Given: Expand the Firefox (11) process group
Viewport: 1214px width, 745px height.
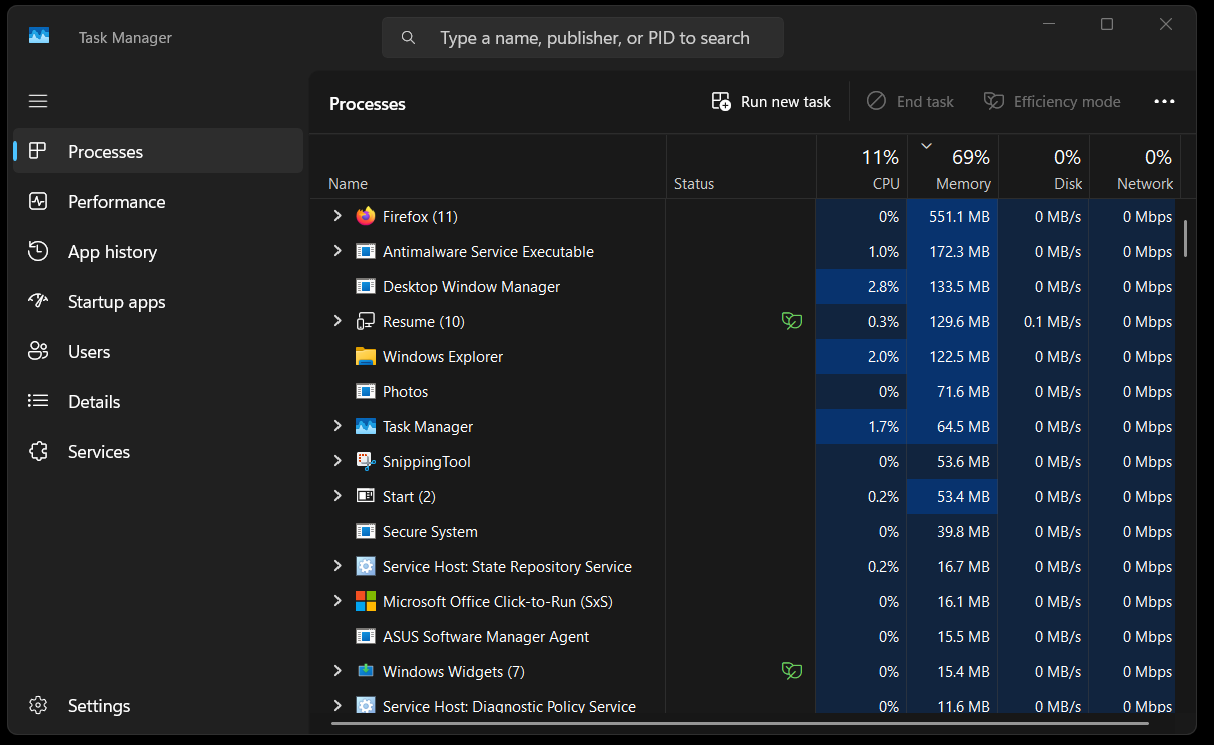Looking at the screenshot, I should click(338, 216).
